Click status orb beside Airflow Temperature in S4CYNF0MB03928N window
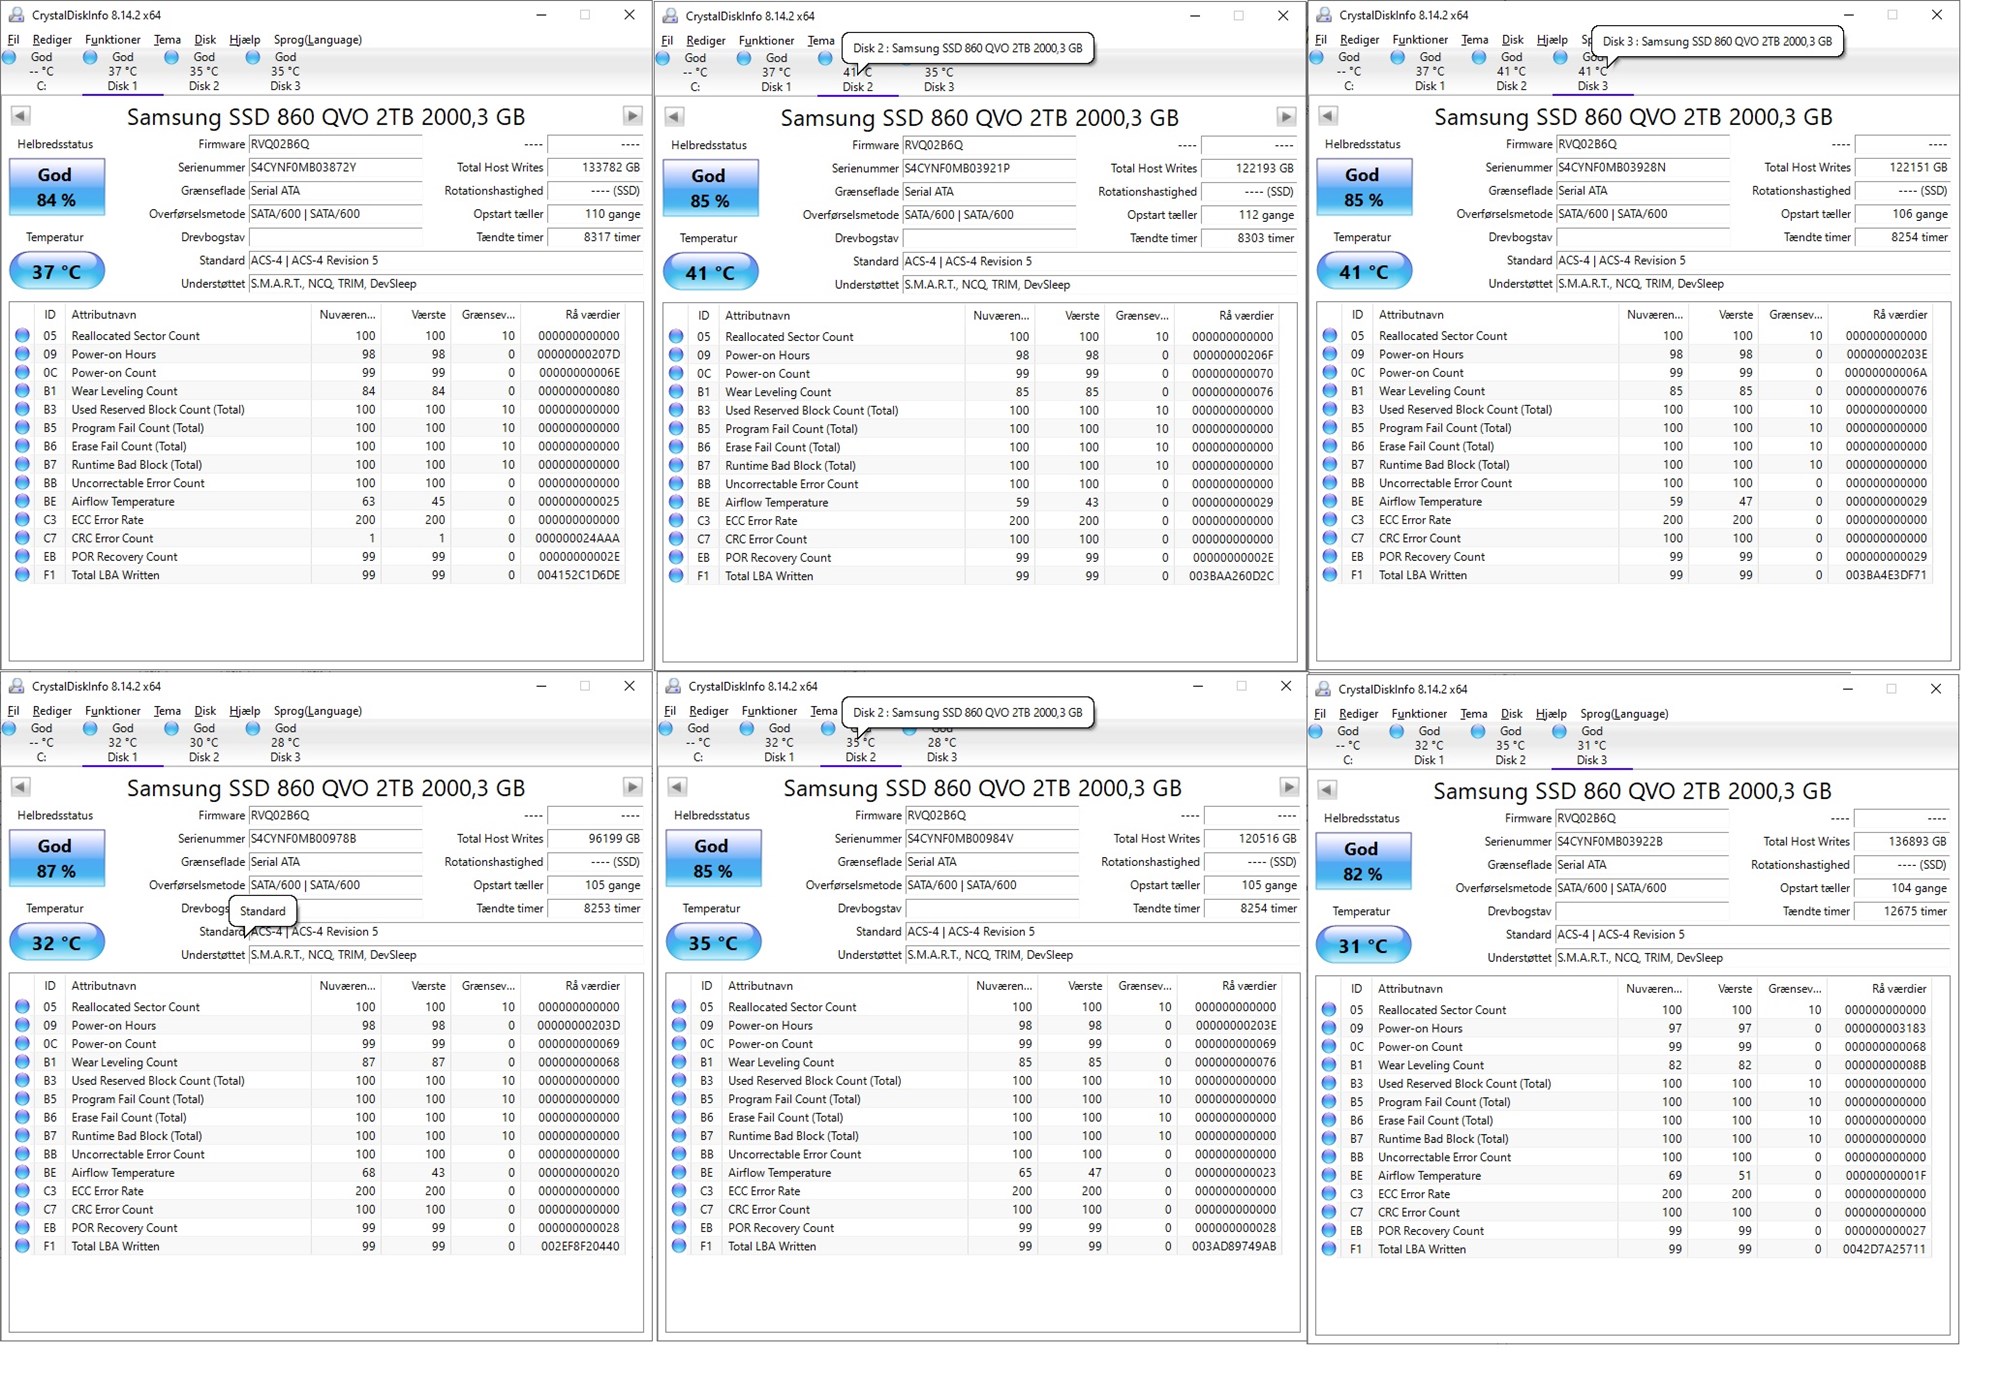 pyautogui.click(x=1330, y=501)
